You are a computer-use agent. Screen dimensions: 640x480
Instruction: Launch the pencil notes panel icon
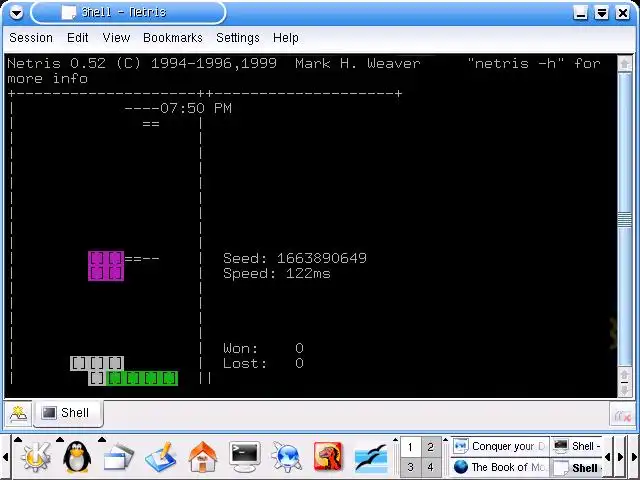[x=161, y=458]
